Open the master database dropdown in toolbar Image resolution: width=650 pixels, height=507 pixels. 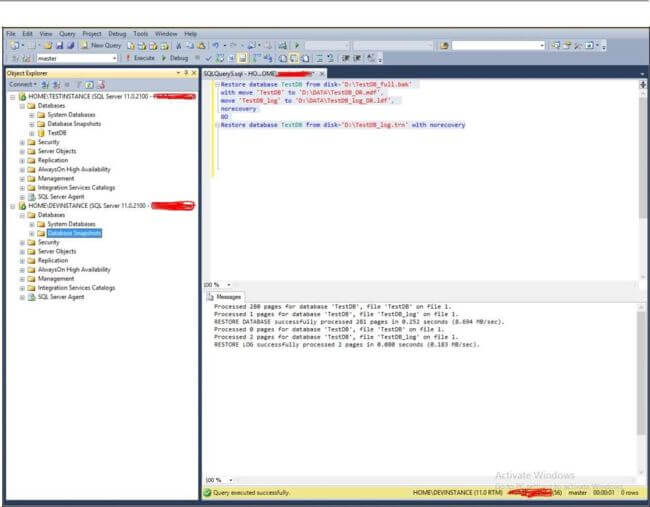point(114,58)
